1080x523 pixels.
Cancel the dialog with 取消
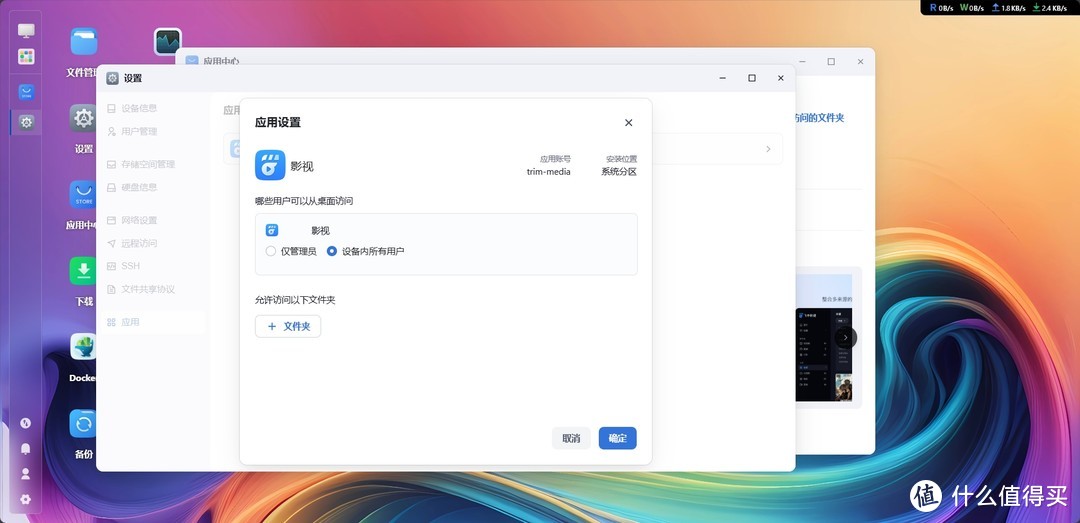571,438
